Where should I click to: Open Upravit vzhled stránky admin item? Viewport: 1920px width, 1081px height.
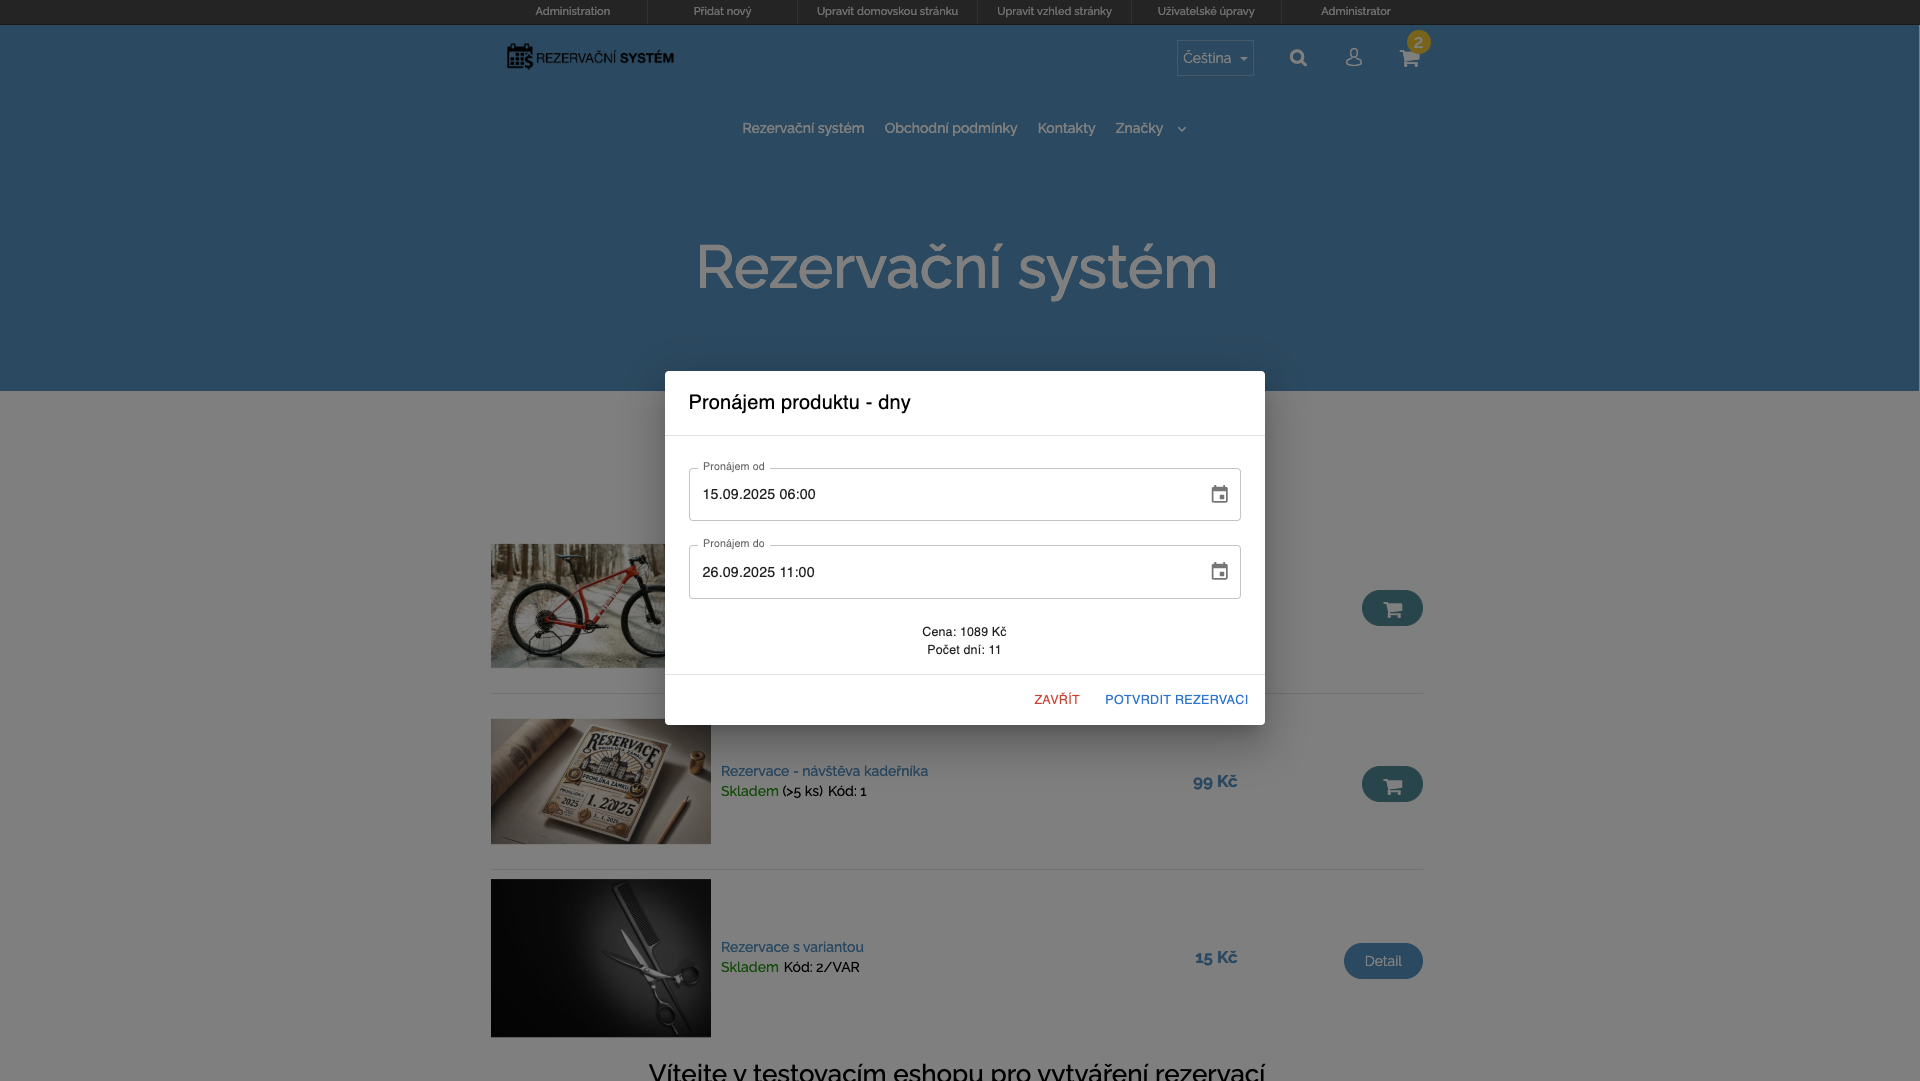point(1054,11)
